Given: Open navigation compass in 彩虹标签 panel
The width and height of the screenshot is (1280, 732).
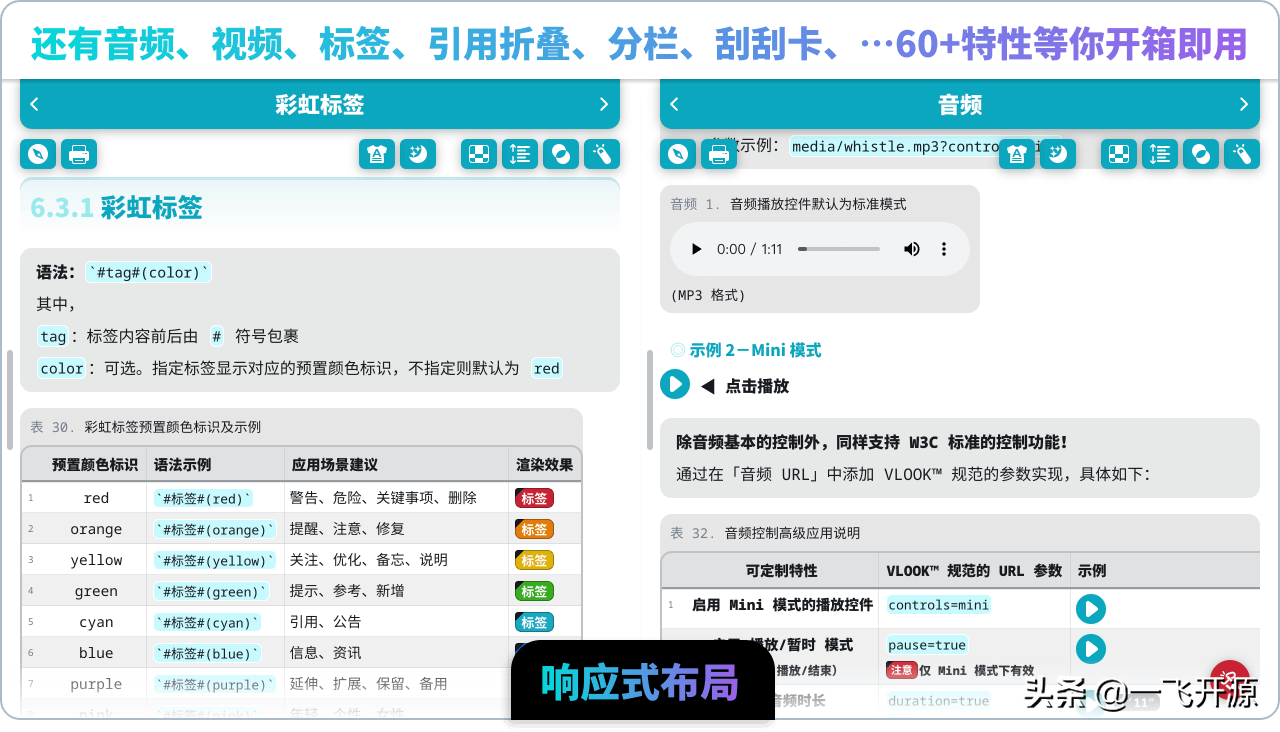Looking at the screenshot, I should pos(38,154).
